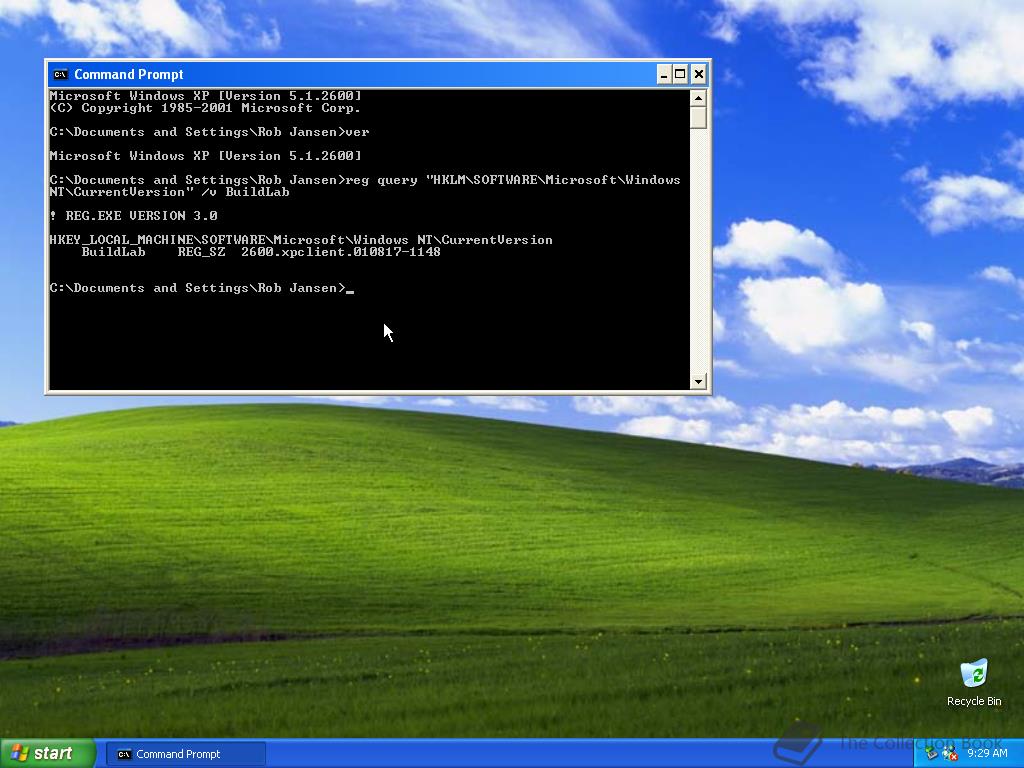1024x768 pixels.
Task: Click the 'REG_SZ' type text
Action: tap(201, 252)
